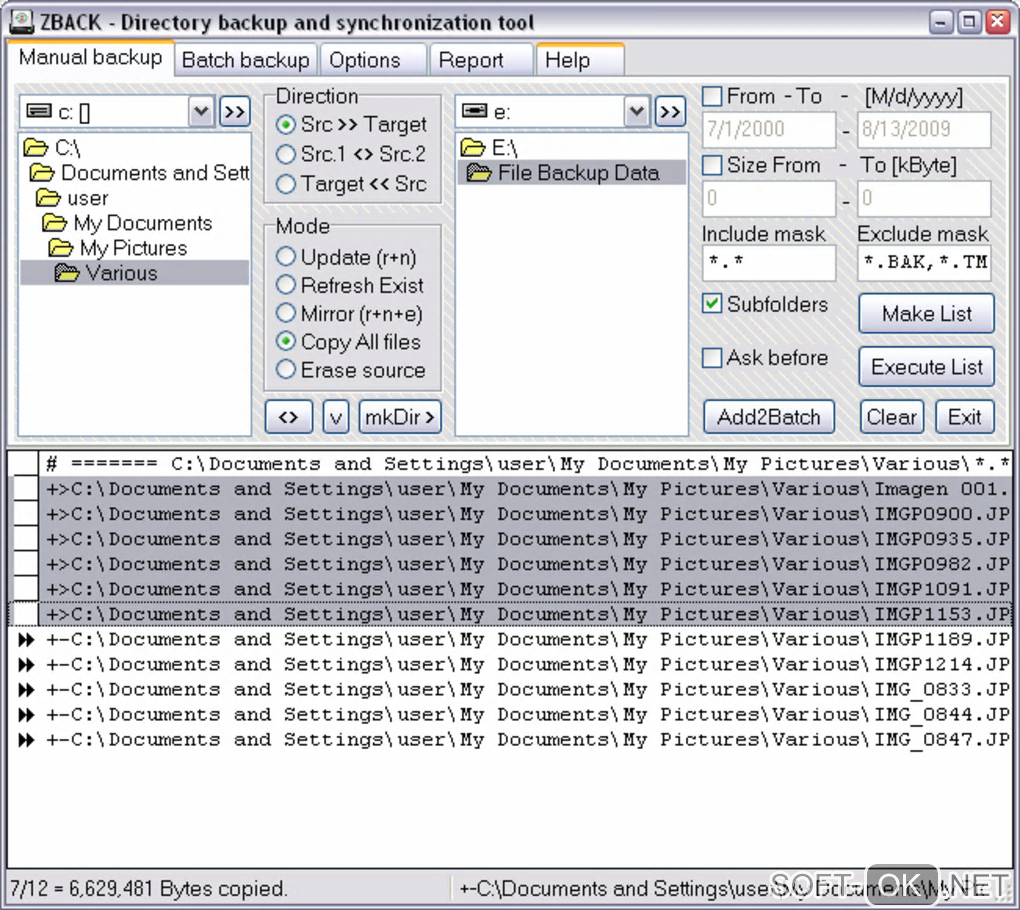1020x910 pixels.
Task: Click the double-arrow marker beside IMGP1189 row
Action: [x=26, y=639]
